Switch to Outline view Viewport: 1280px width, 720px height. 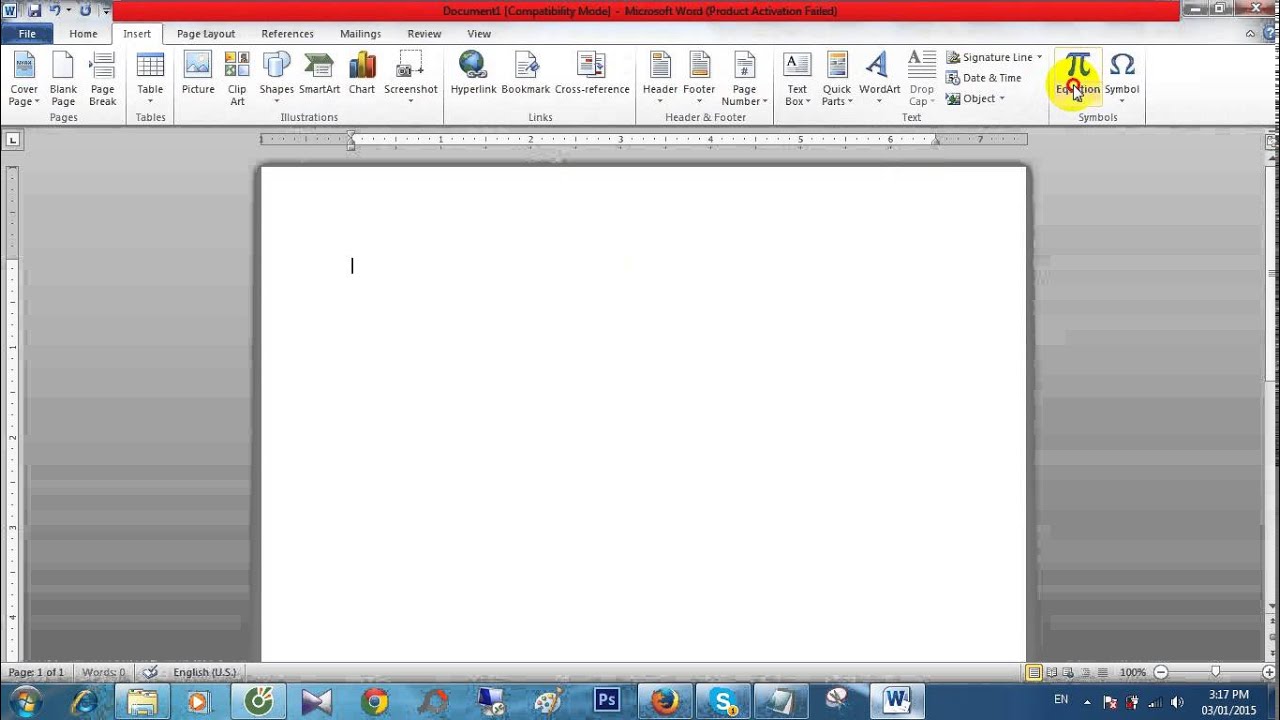(x=1086, y=672)
